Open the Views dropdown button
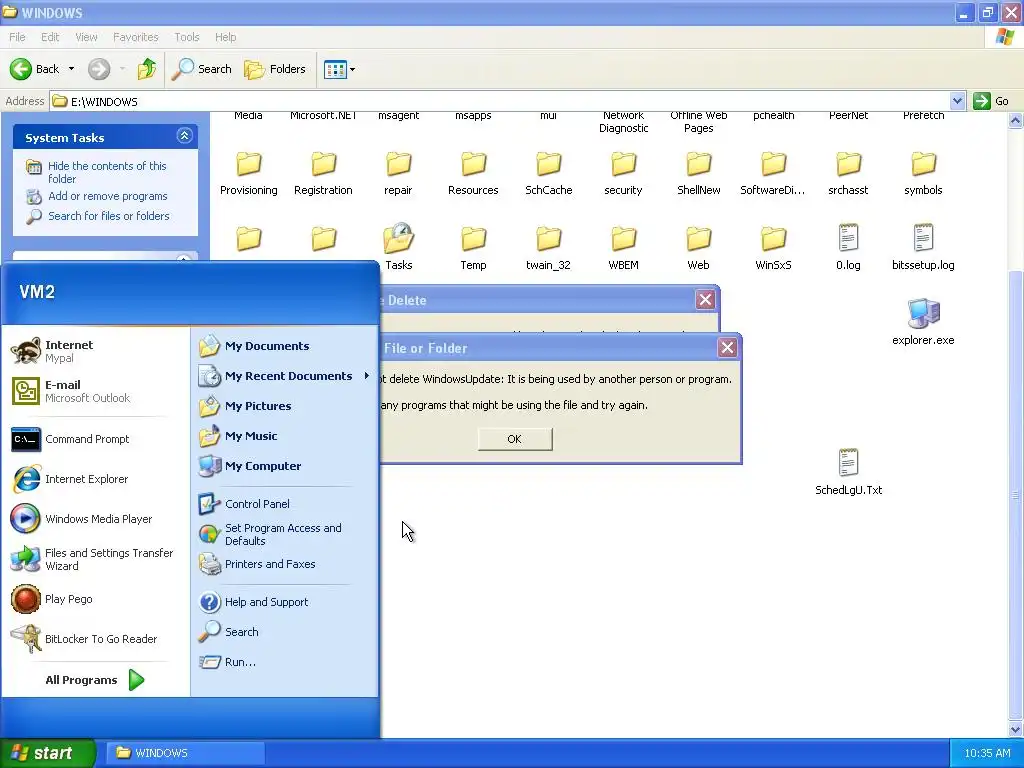The width and height of the screenshot is (1024, 768). pyautogui.click(x=340, y=69)
